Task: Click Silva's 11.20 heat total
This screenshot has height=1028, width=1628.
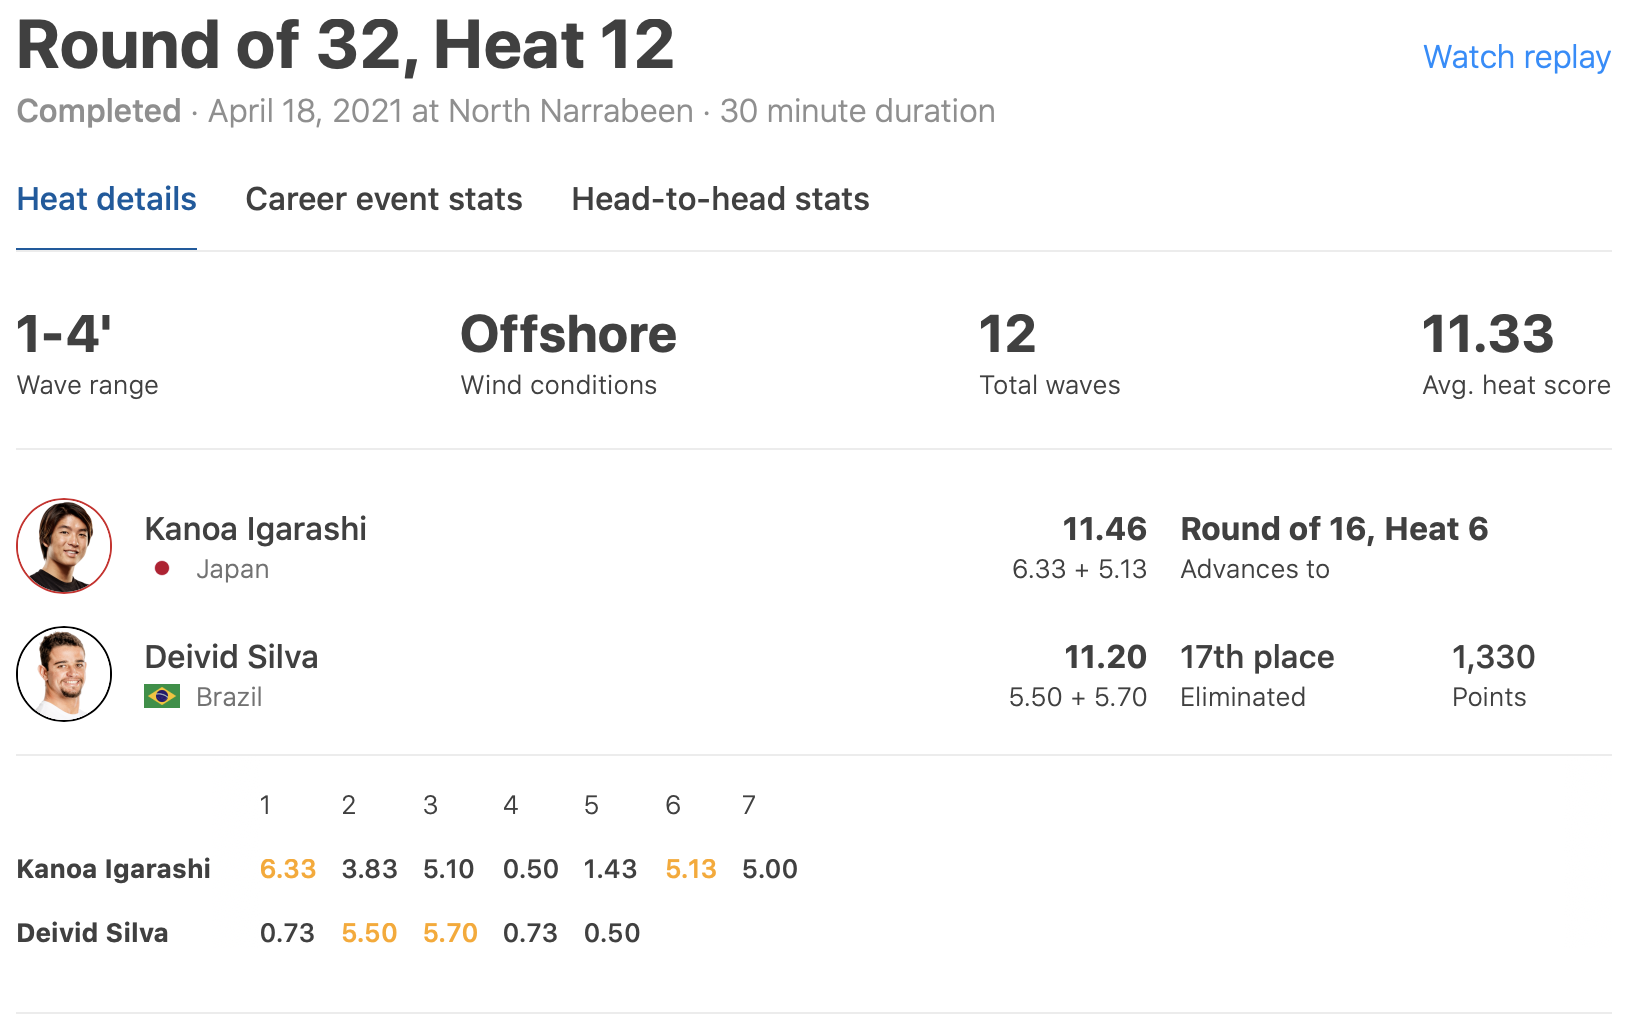Action: coord(1105,657)
